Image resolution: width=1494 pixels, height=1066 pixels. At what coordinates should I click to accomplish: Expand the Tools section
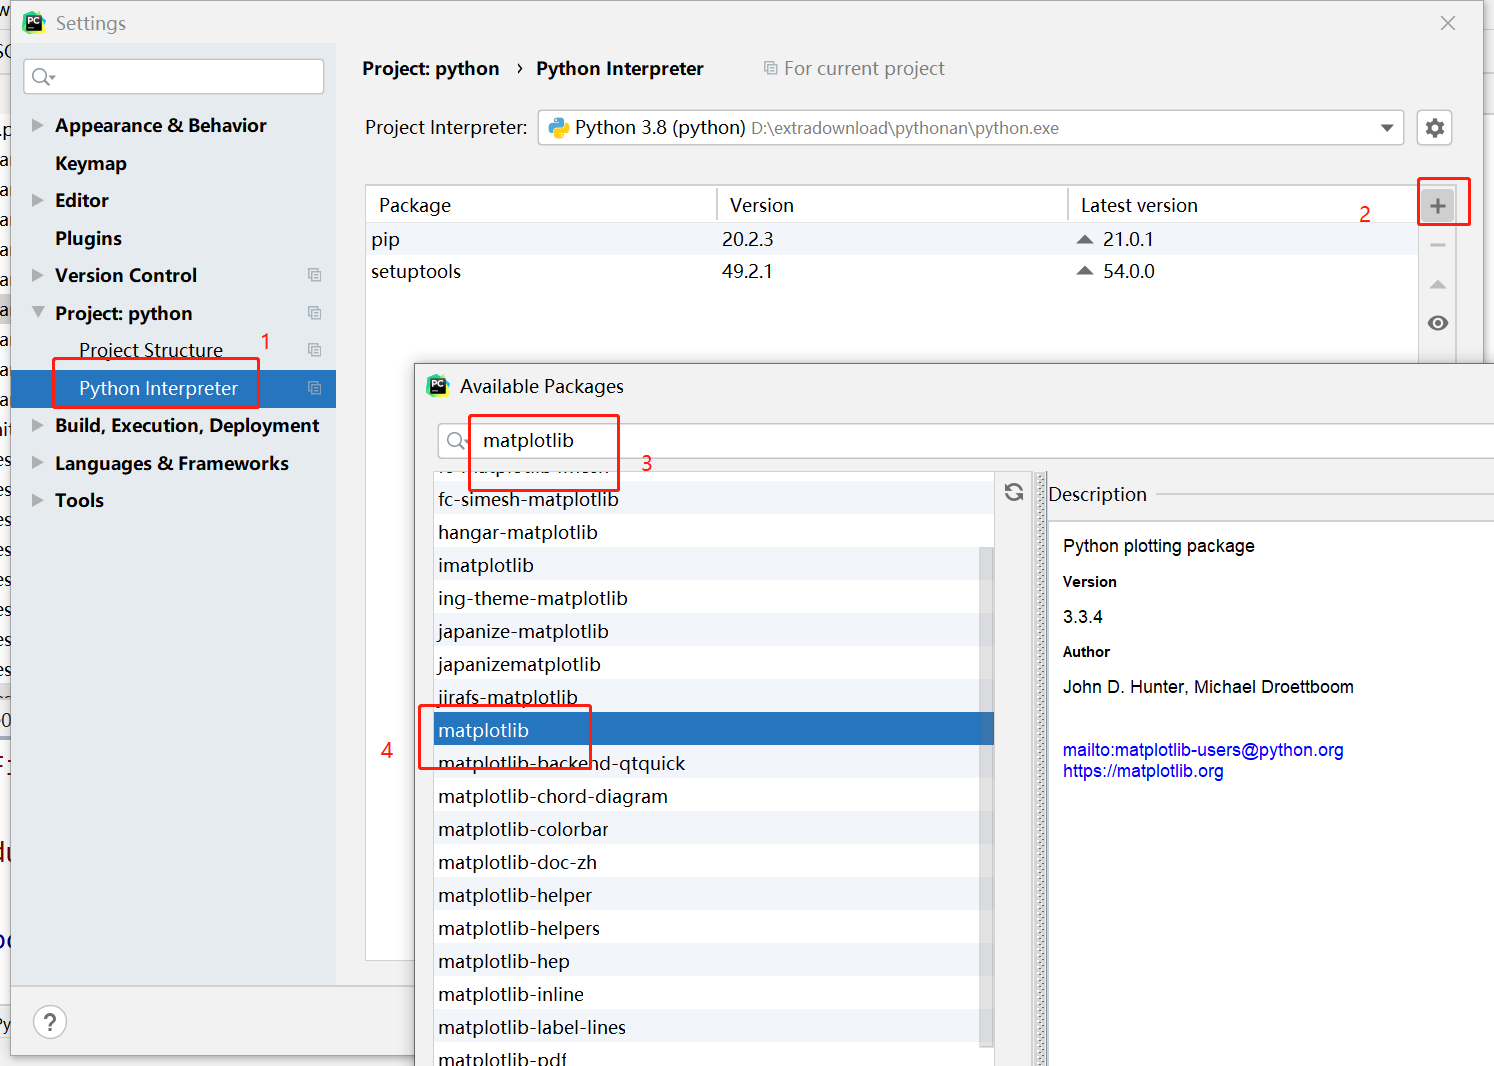click(38, 500)
